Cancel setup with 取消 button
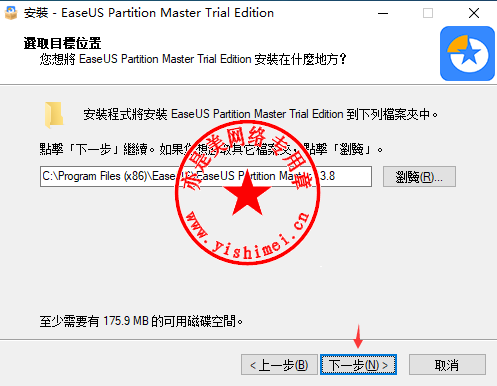 tap(447, 365)
